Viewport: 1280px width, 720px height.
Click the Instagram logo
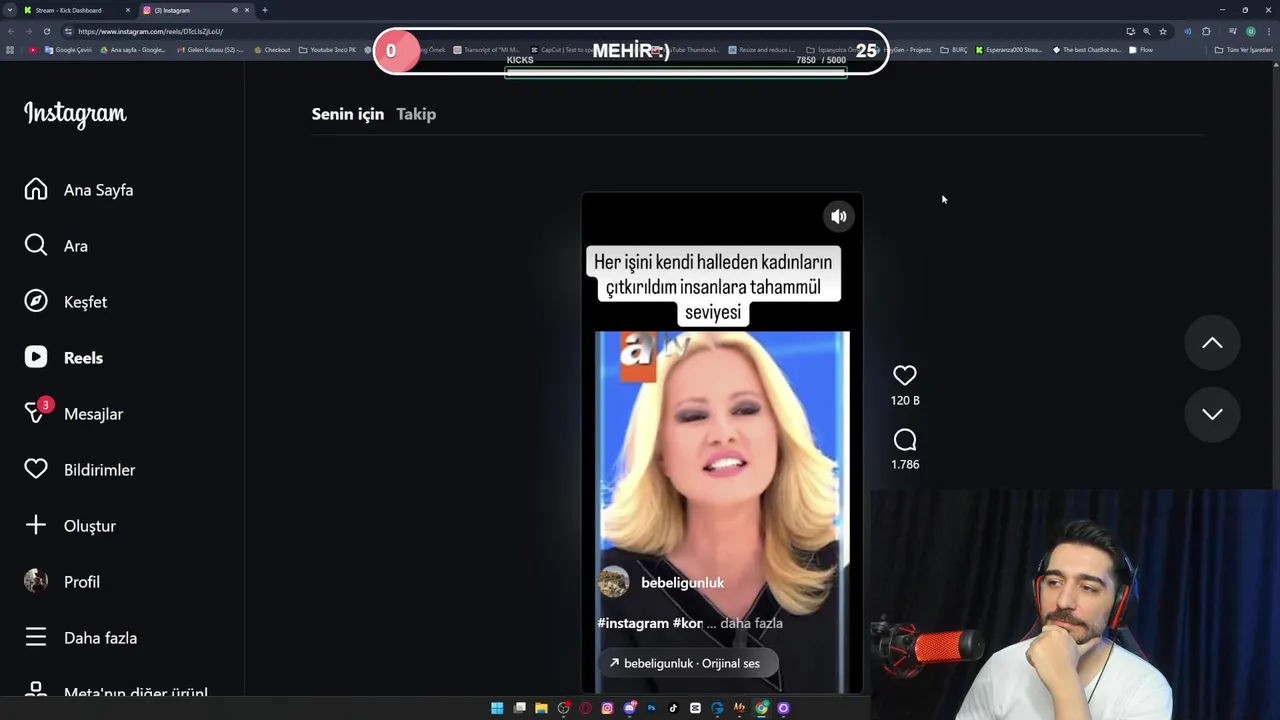click(75, 114)
